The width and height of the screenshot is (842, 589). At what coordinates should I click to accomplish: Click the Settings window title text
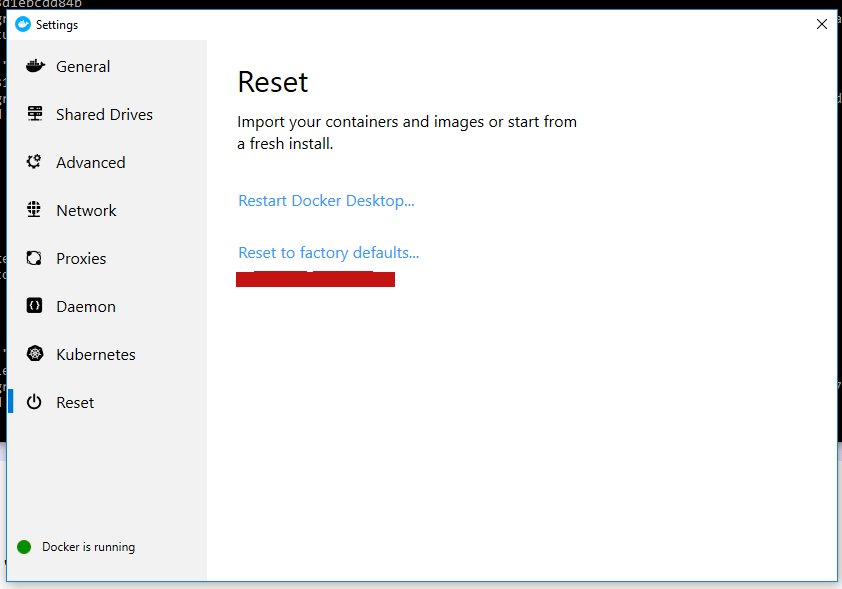pos(57,25)
